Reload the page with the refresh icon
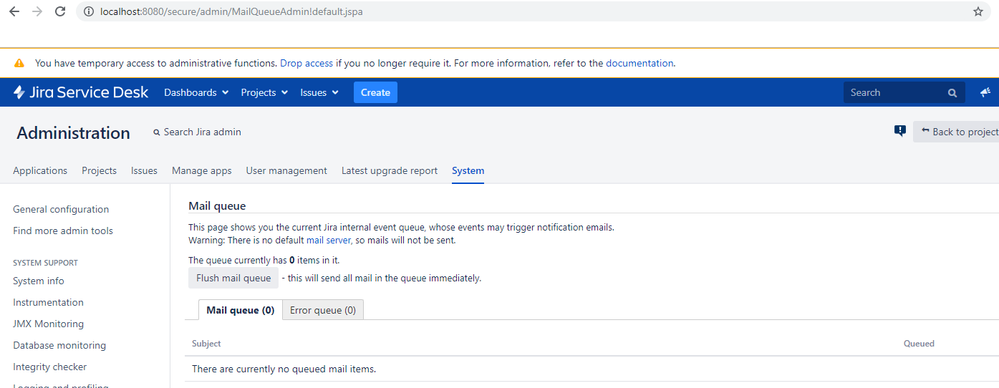 [x=60, y=11]
